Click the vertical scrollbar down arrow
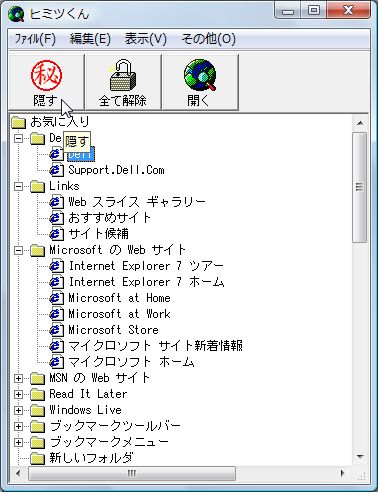The height and width of the screenshot is (492, 378). click(360, 456)
